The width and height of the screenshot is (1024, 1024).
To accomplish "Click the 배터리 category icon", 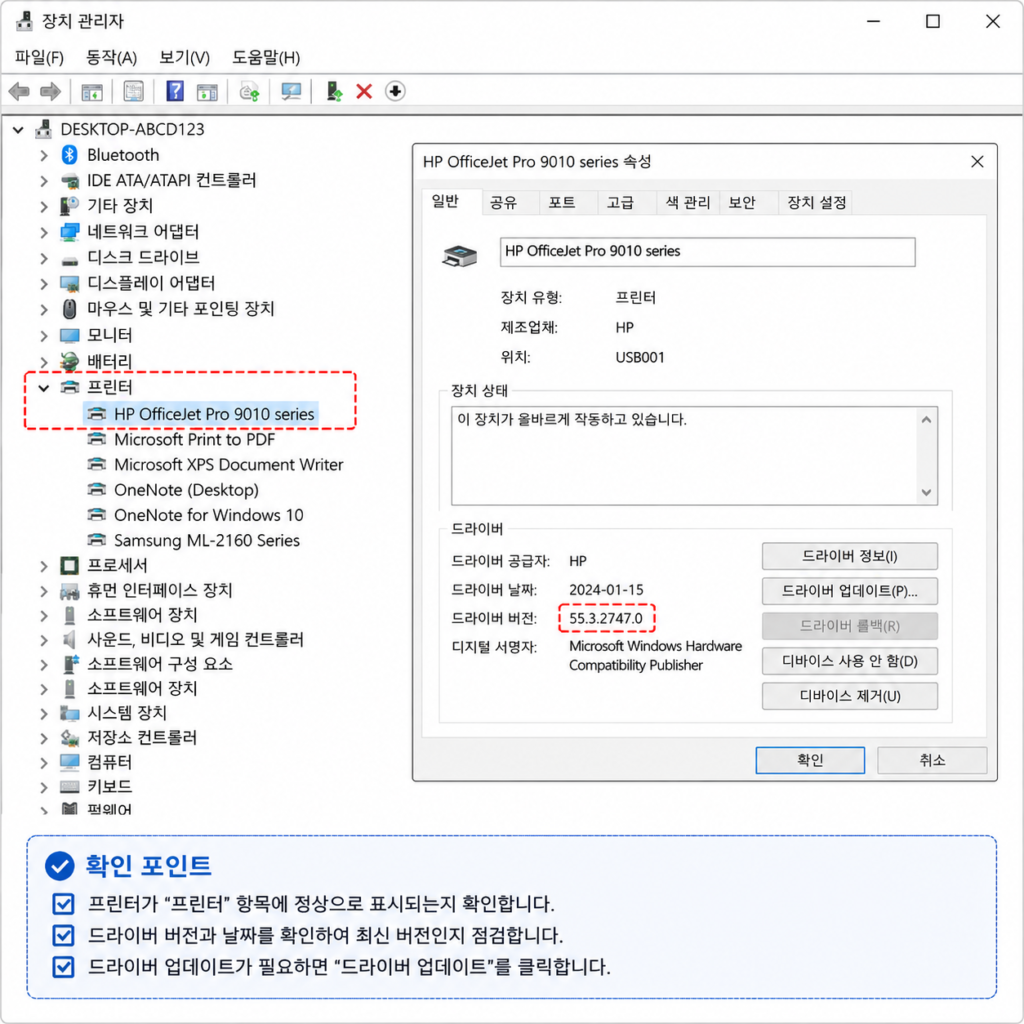I will pos(69,360).
